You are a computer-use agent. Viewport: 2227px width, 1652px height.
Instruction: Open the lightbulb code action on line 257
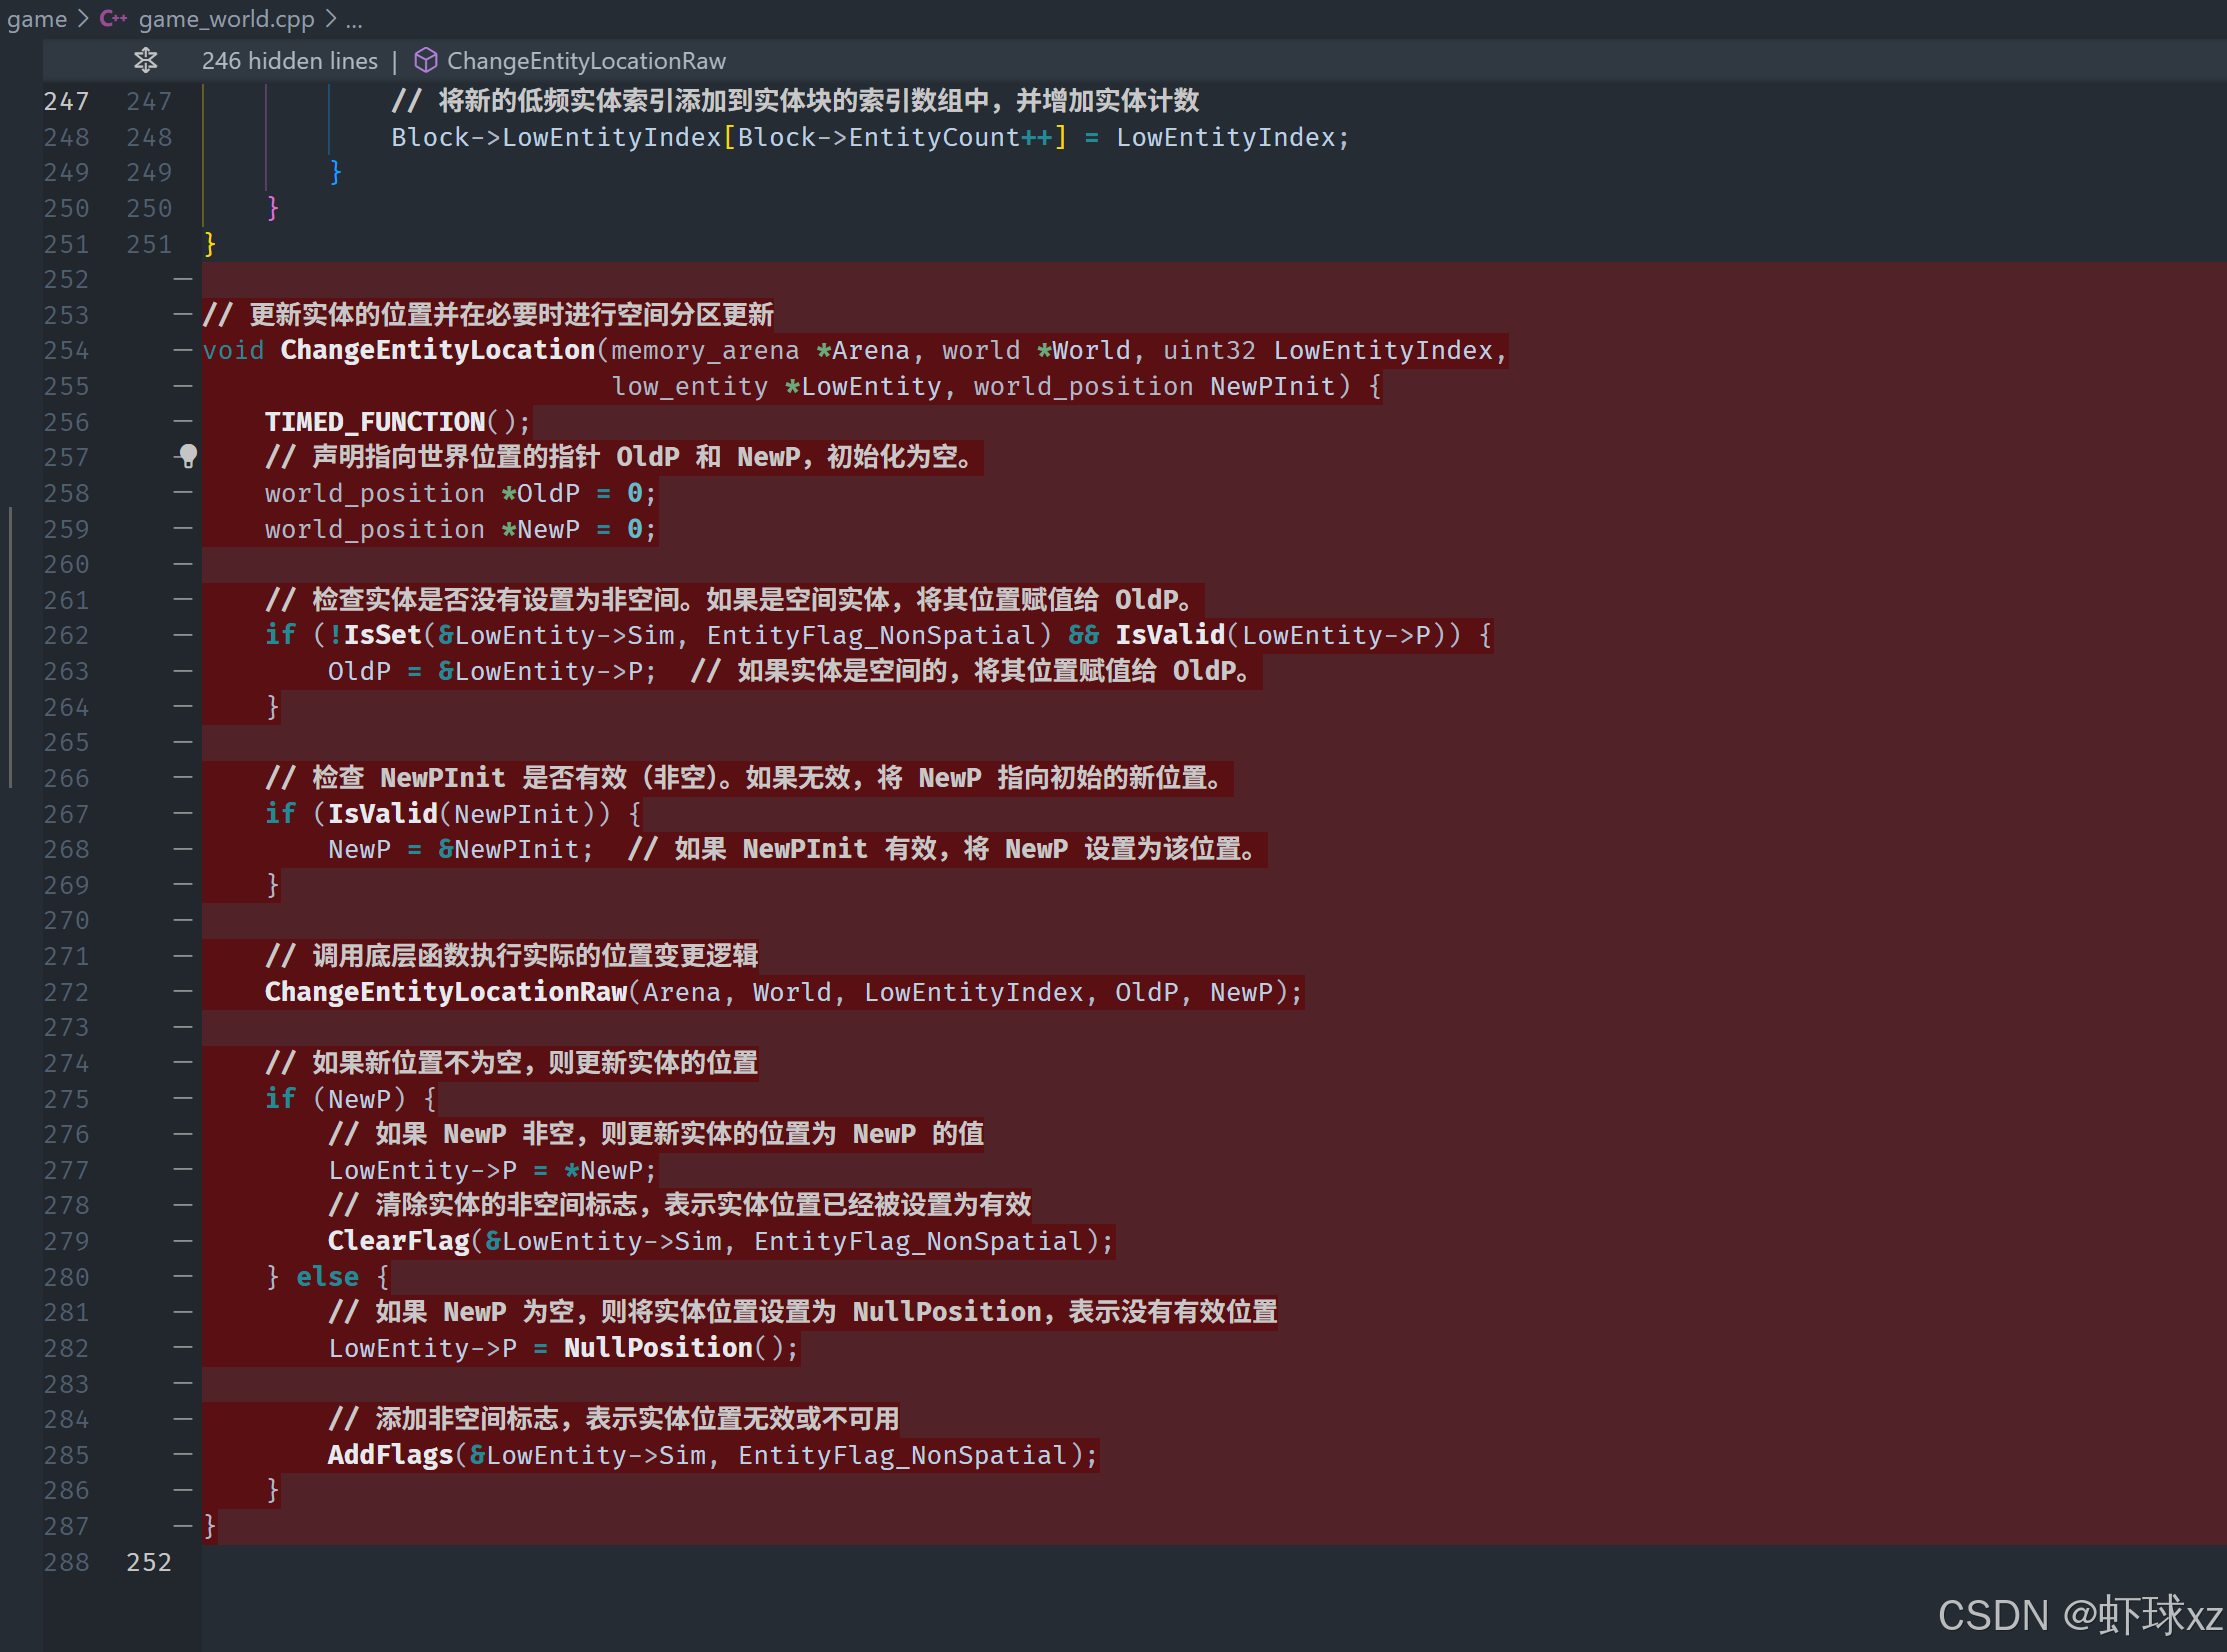click(188, 457)
